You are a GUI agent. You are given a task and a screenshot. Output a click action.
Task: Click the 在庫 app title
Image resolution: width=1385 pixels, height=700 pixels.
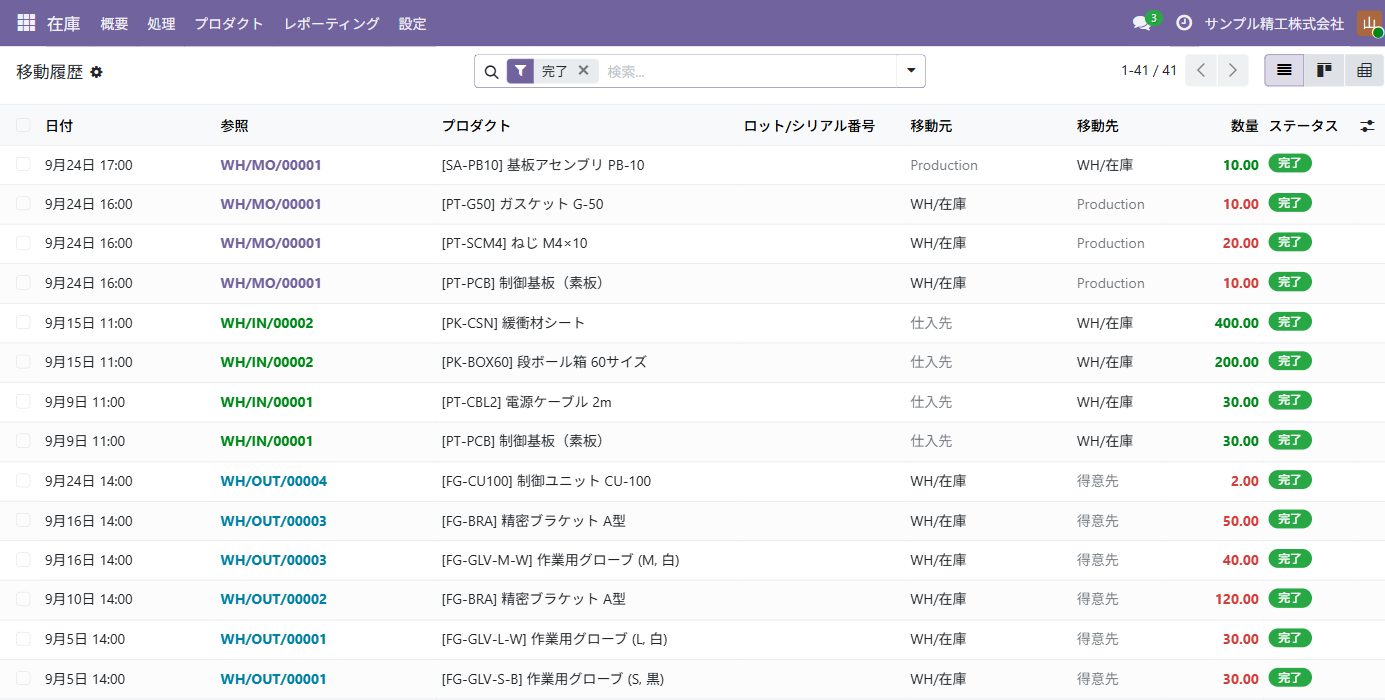64,23
